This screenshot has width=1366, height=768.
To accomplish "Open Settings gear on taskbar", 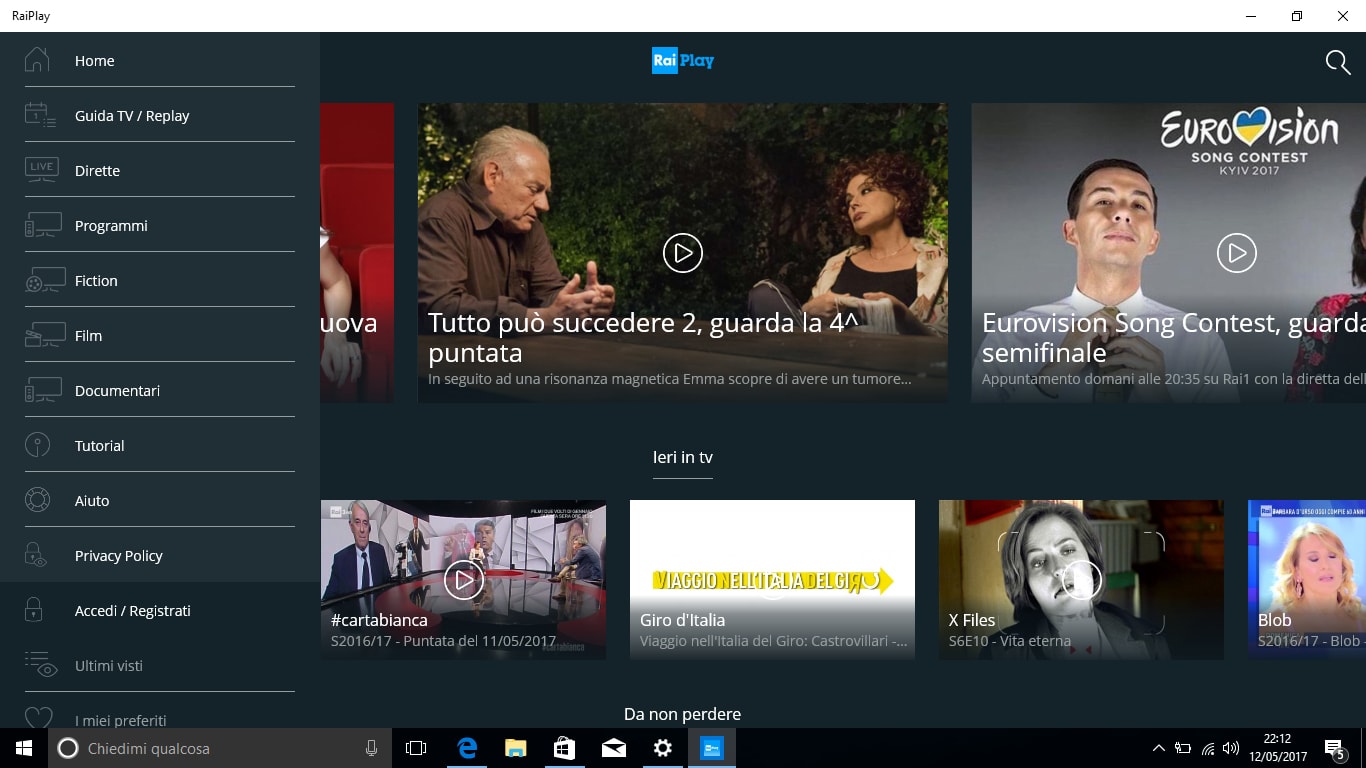I will point(662,748).
